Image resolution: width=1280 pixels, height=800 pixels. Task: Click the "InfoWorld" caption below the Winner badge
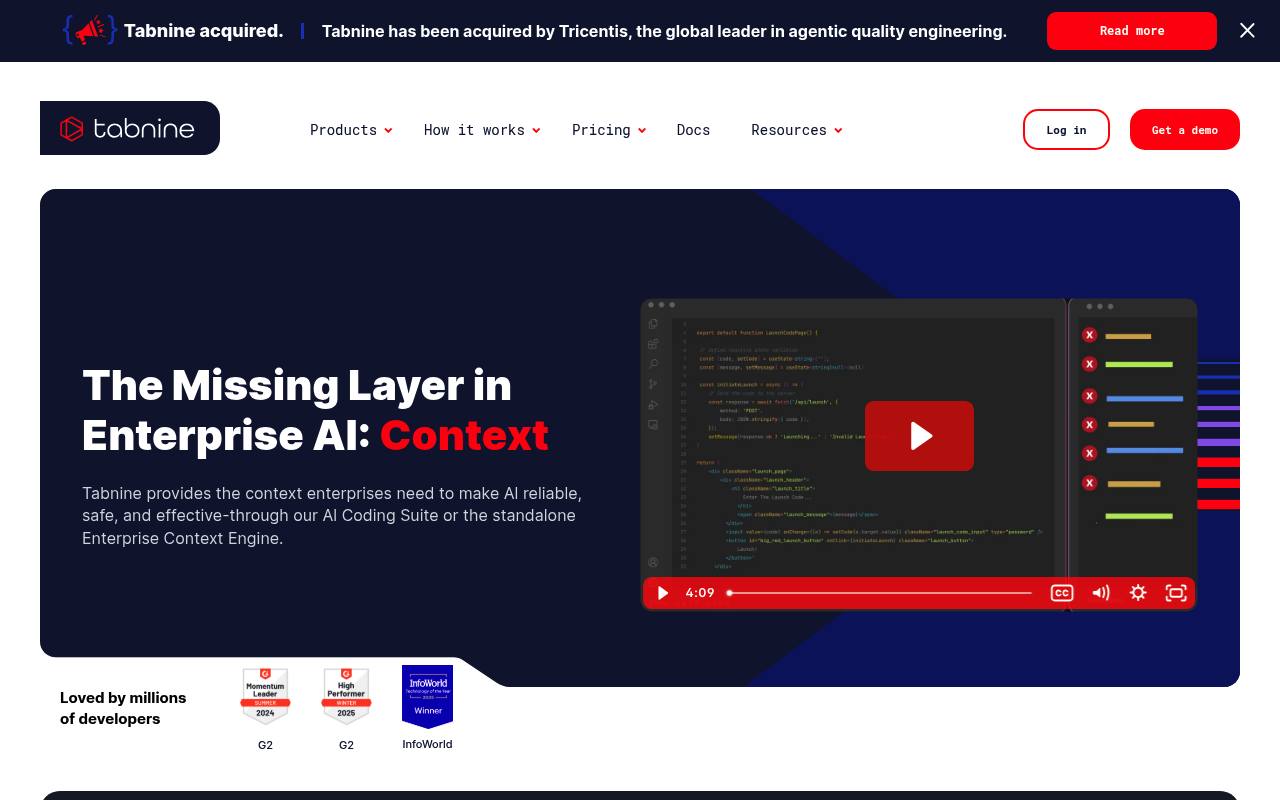click(x=427, y=744)
